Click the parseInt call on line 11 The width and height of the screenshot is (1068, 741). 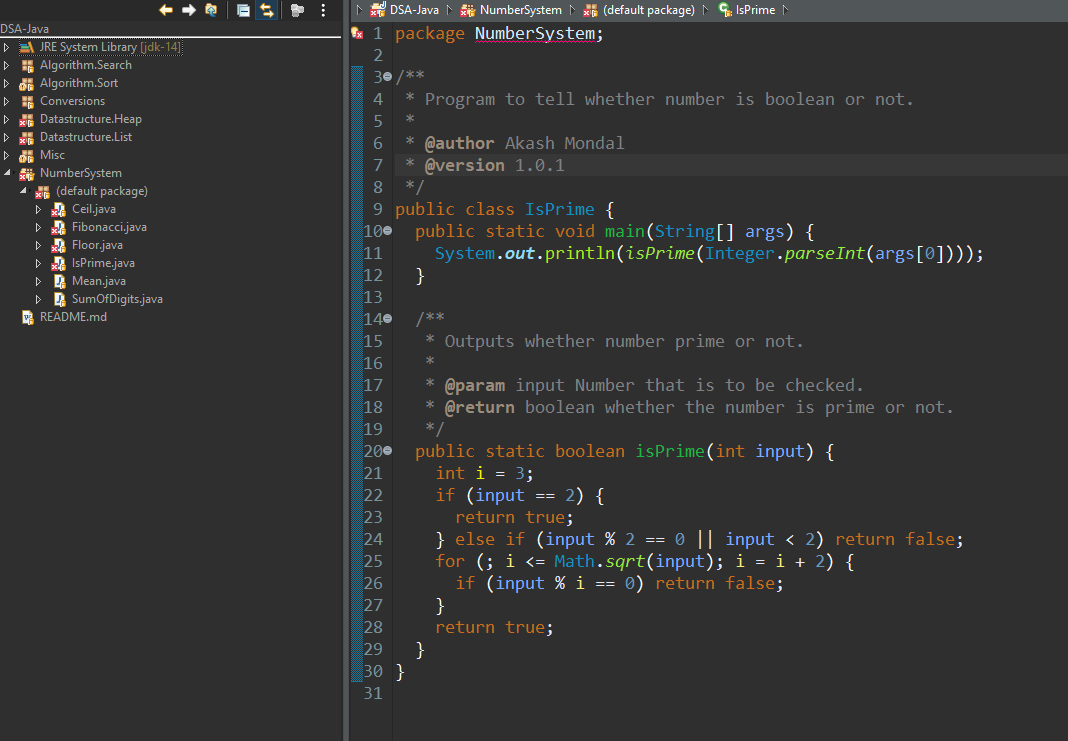[823, 253]
